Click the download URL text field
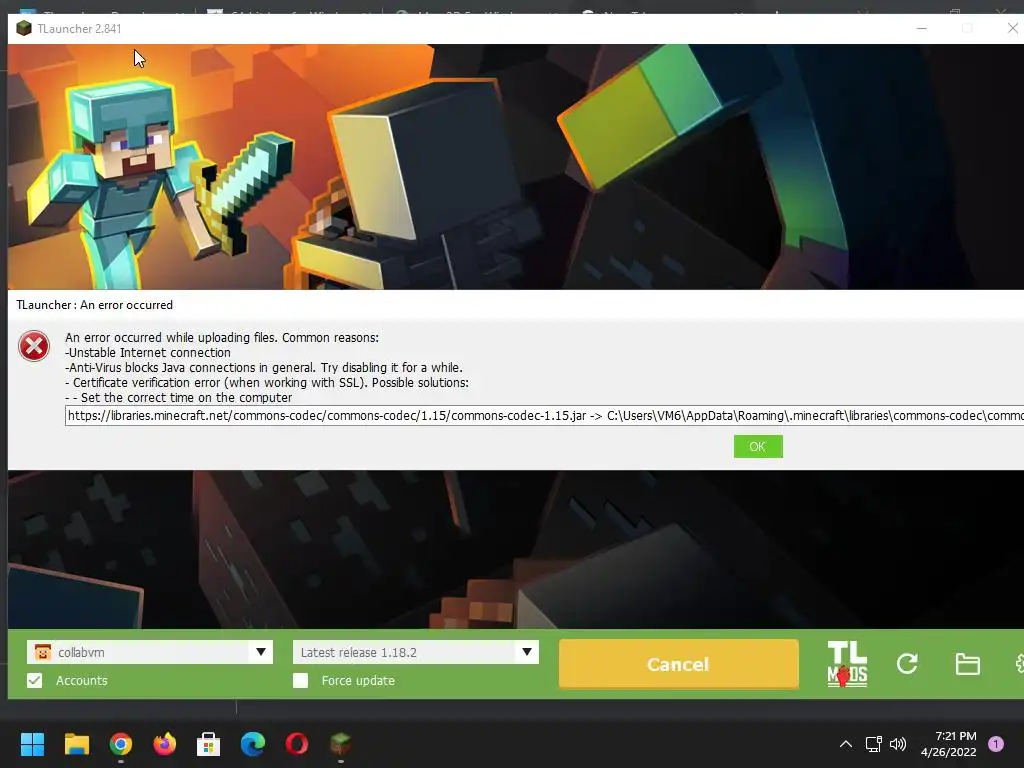Viewport: 1024px width, 768px height. pos(544,415)
